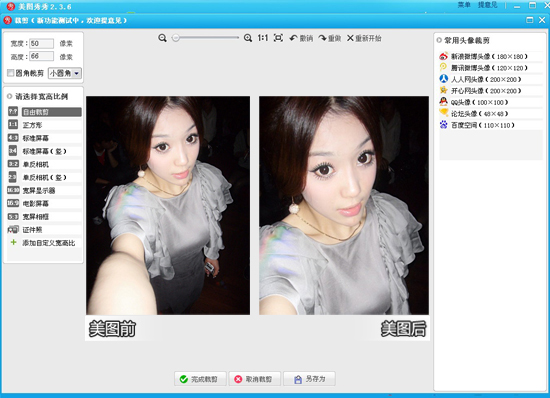Select 腾讯微博头像 120×120 preset
The height and width of the screenshot is (398, 550).
coord(490,68)
